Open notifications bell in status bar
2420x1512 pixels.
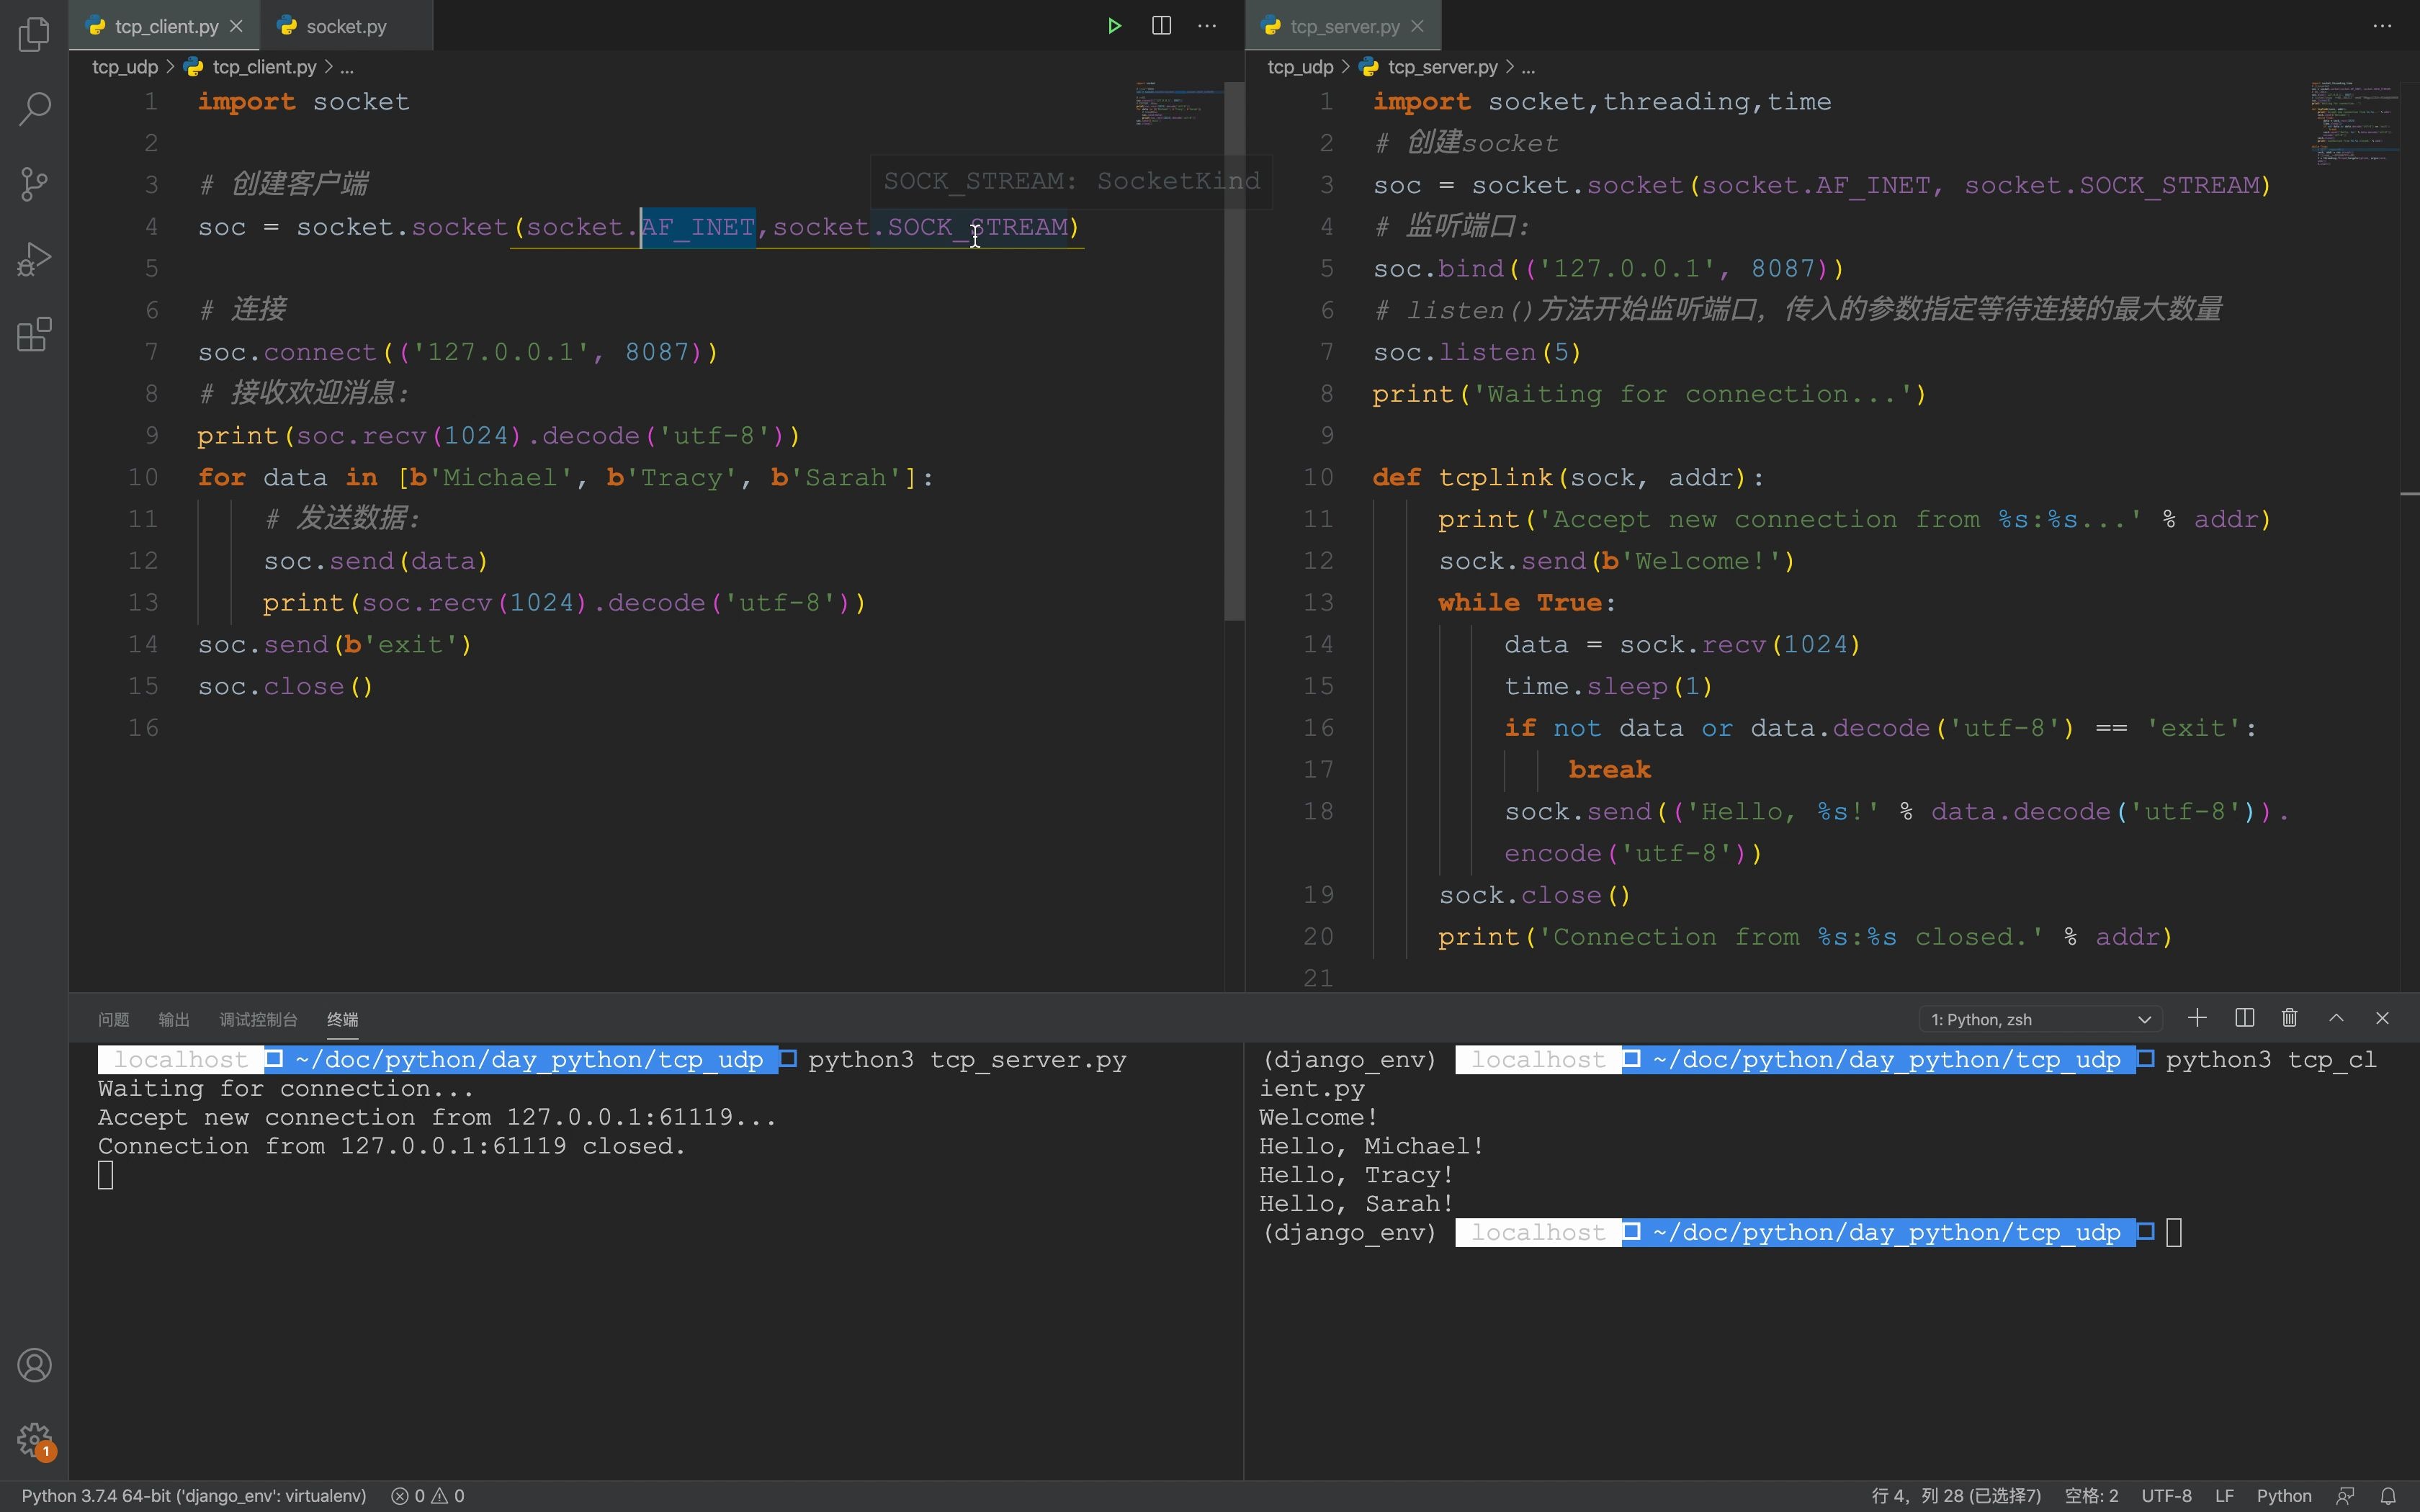(2388, 1496)
